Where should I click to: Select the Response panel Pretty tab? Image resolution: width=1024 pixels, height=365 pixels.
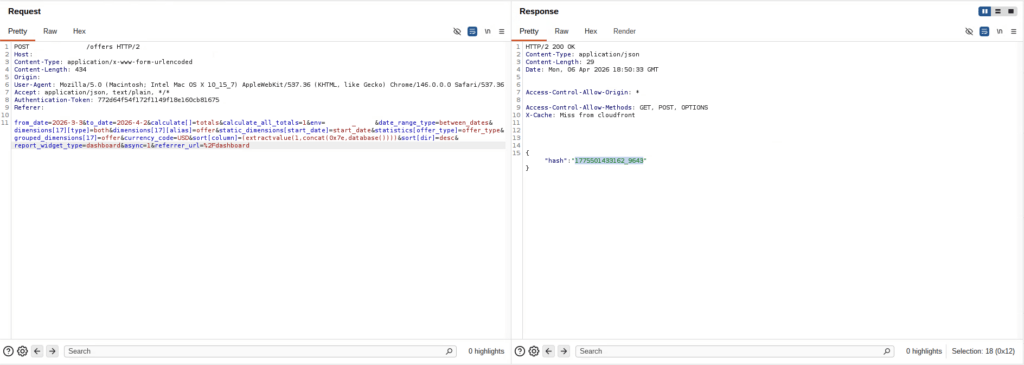529,31
